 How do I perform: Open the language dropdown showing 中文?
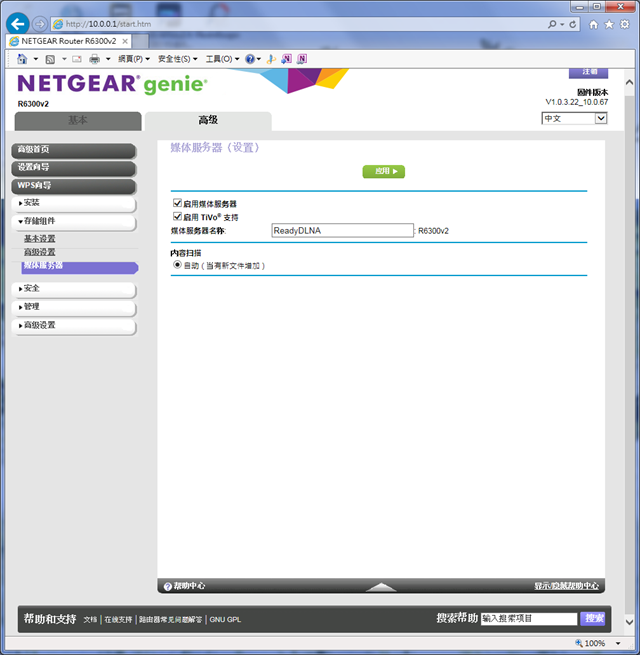pos(574,118)
